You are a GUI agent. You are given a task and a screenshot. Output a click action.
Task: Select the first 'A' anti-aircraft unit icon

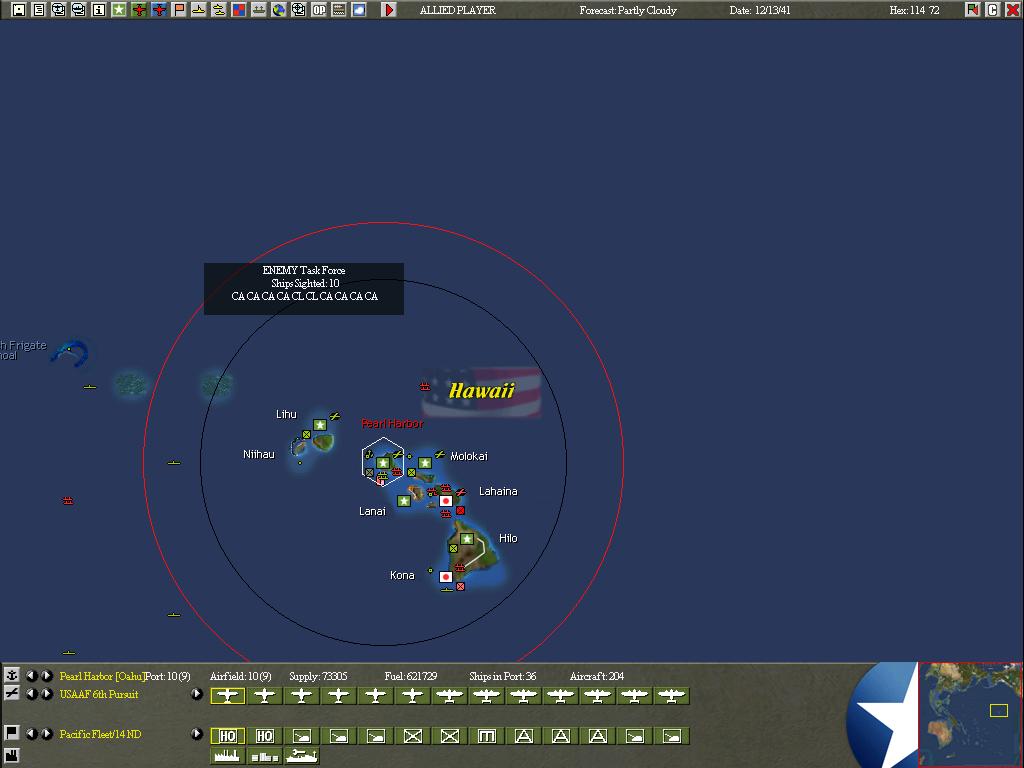point(524,736)
